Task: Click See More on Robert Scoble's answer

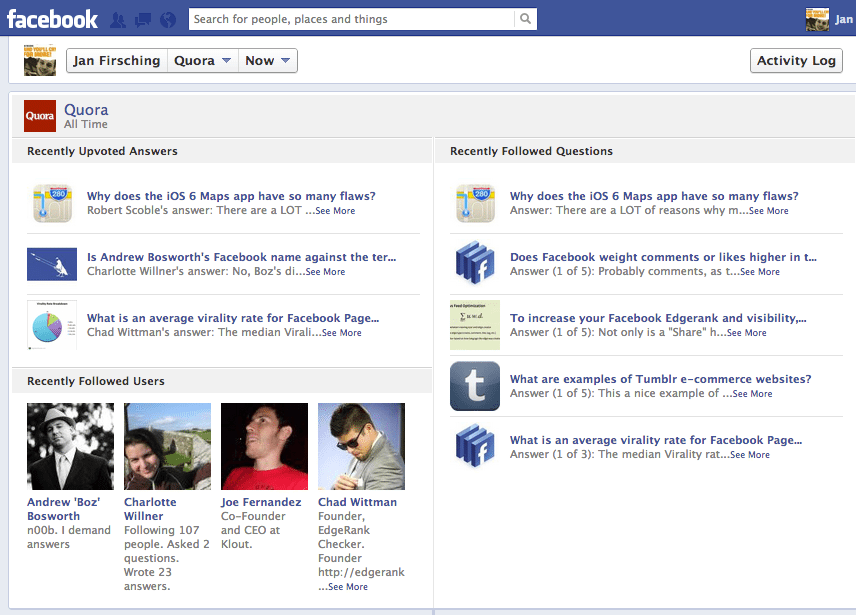Action: pos(335,211)
